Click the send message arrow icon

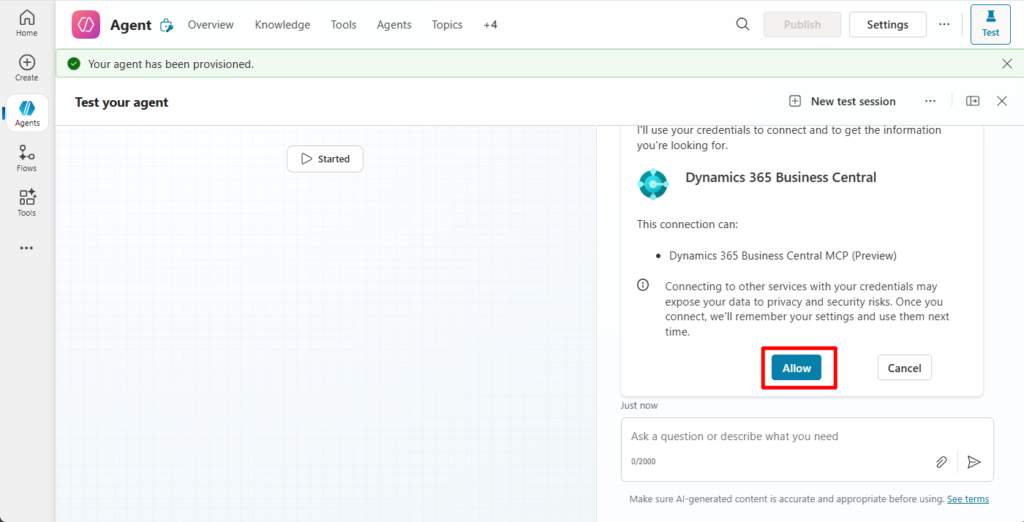point(973,461)
